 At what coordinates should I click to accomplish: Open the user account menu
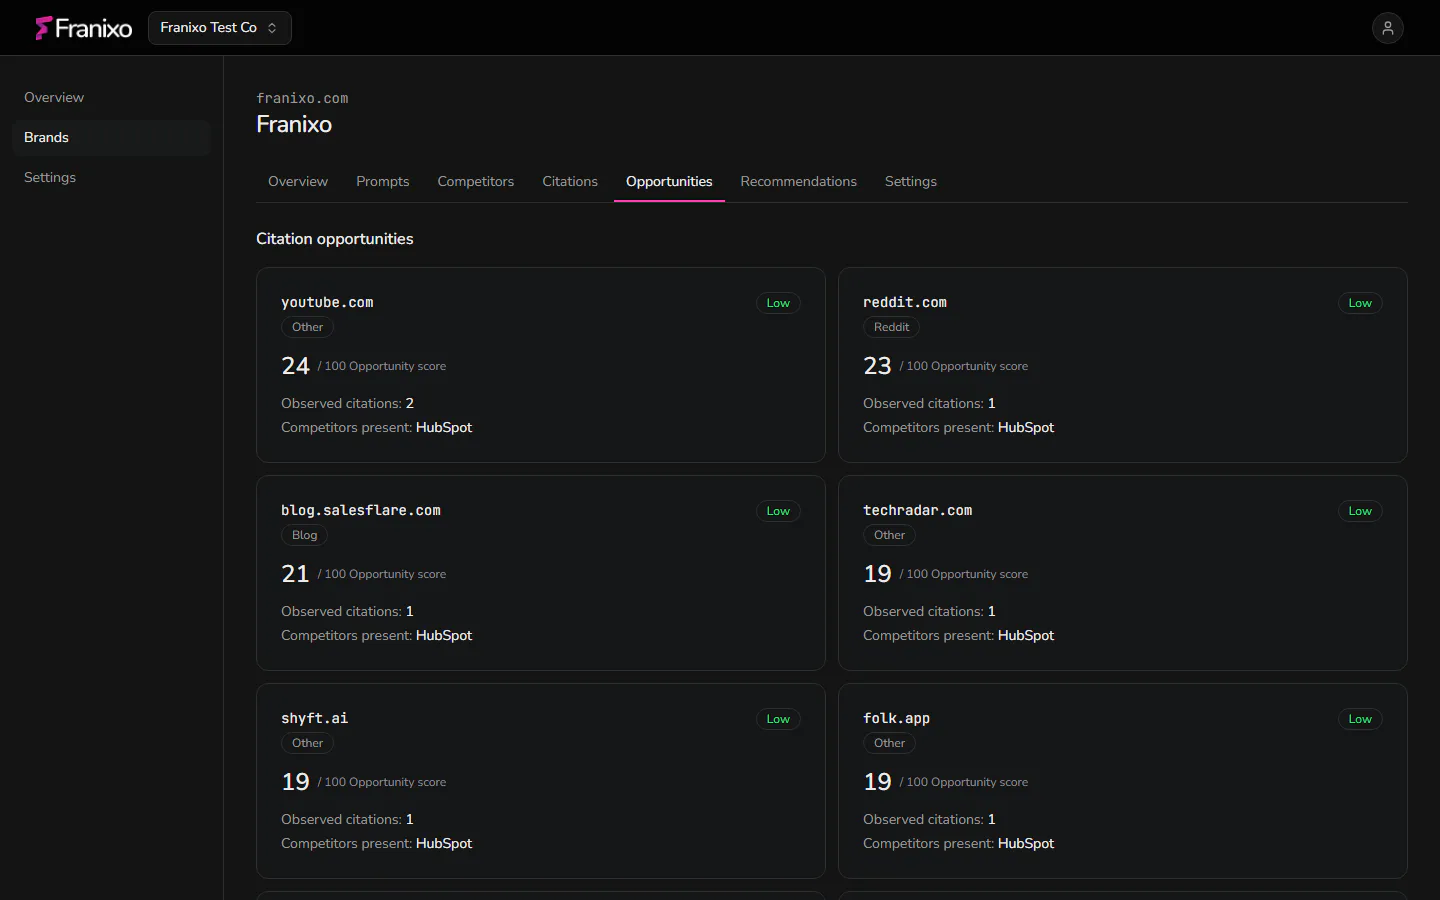pyautogui.click(x=1388, y=28)
